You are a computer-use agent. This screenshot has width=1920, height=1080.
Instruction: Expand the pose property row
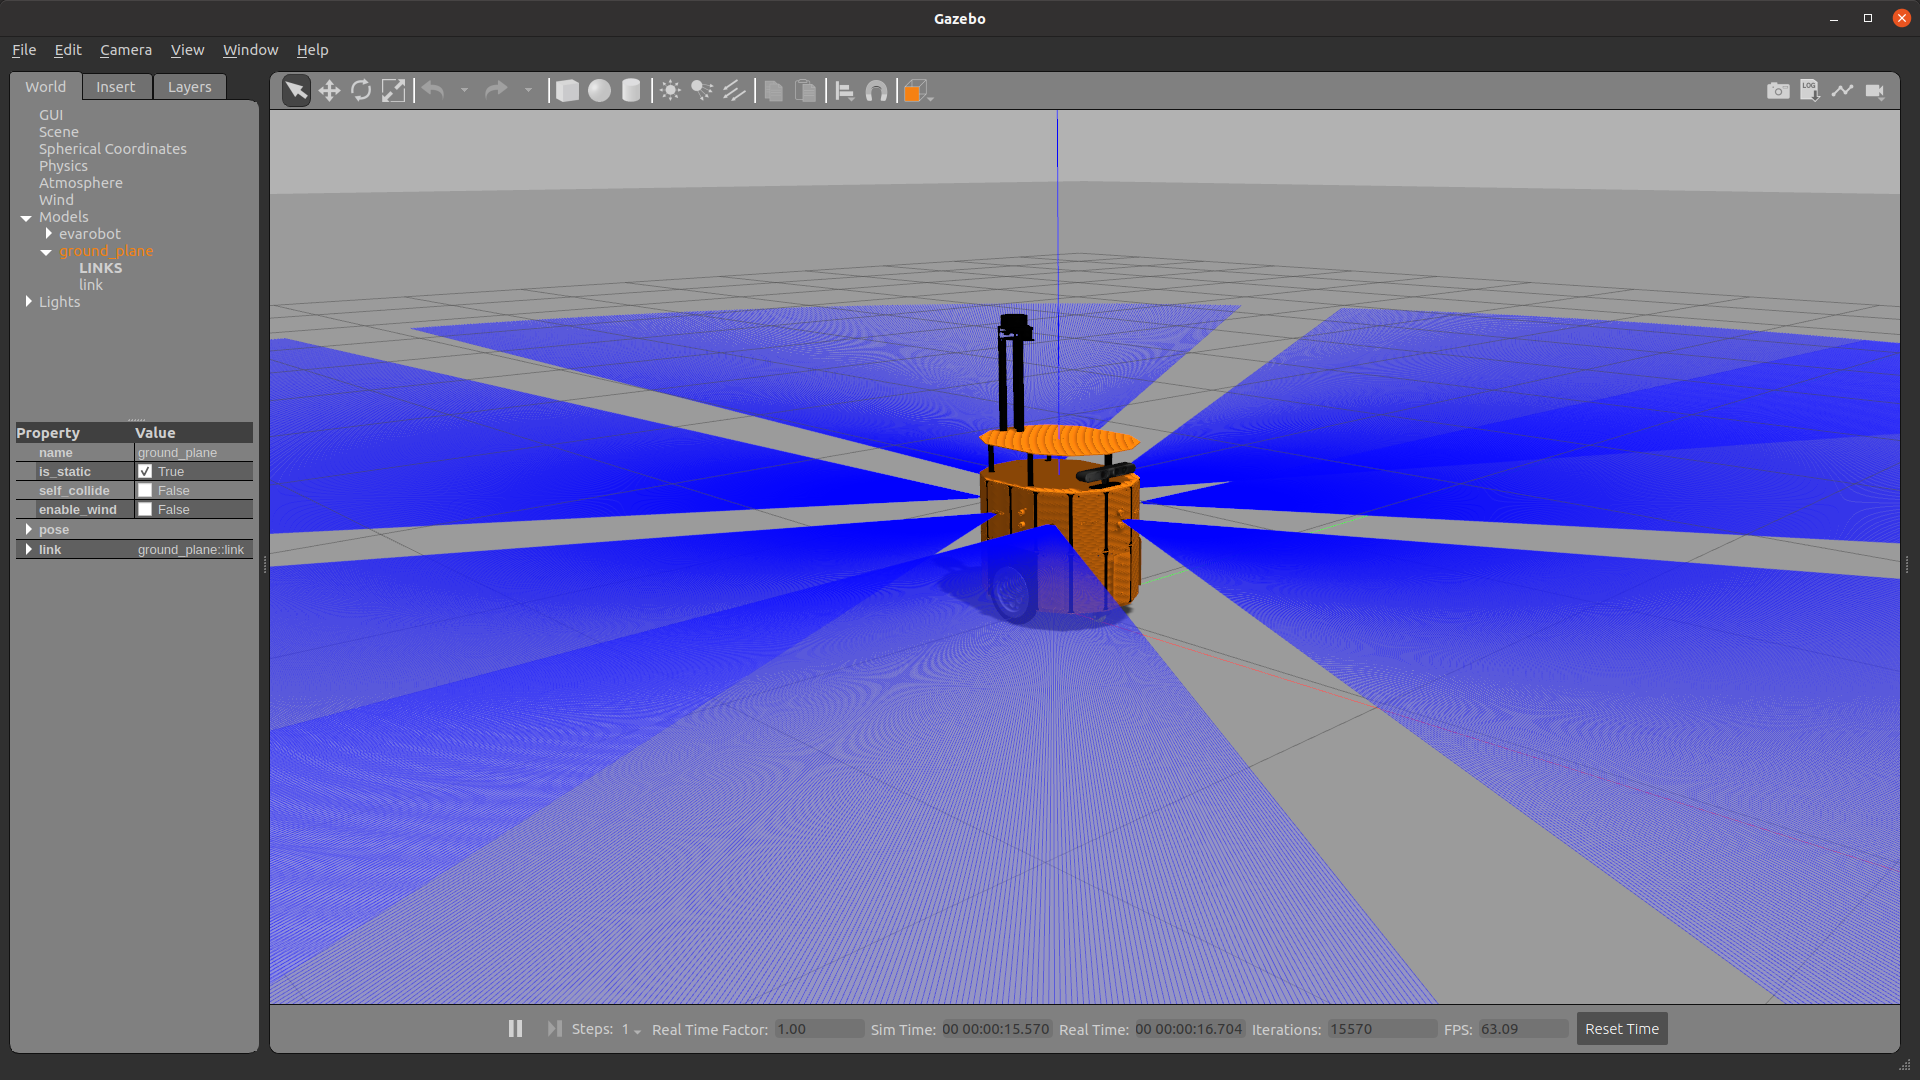click(x=28, y=529)
